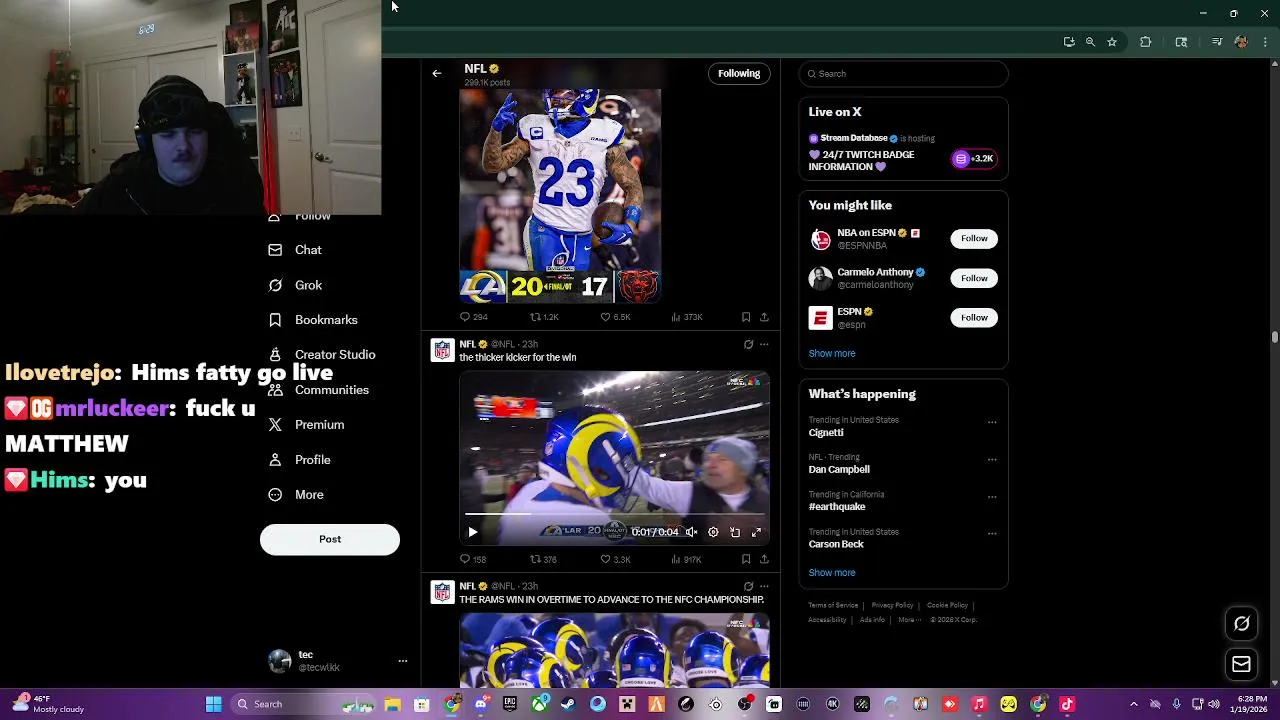Go back using the arrow beside NFL
1280x720 pixels.
436,73
